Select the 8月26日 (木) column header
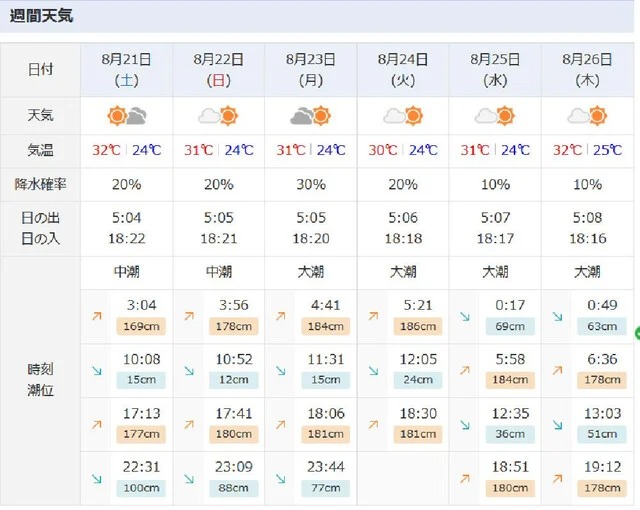 586,69
